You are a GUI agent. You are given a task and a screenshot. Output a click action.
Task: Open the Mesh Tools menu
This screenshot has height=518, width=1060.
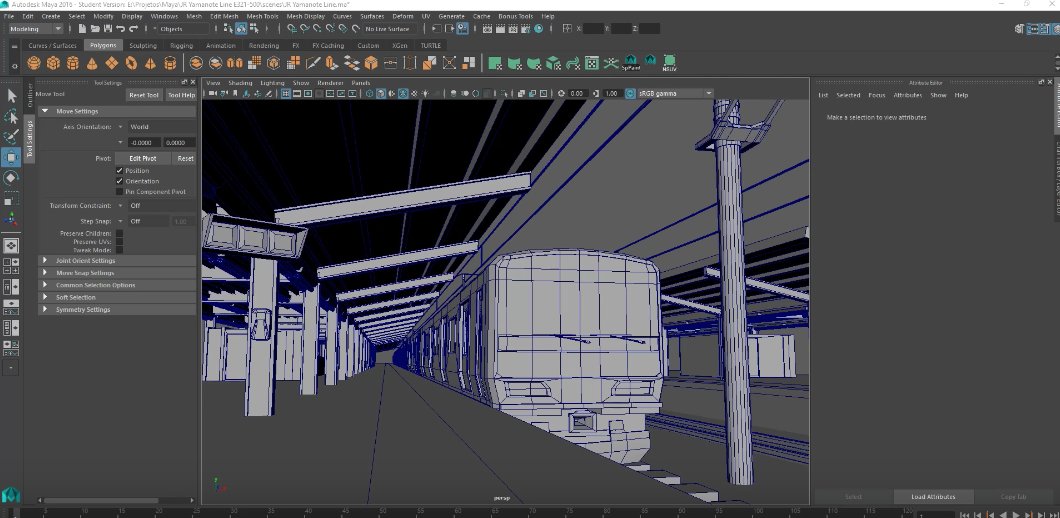pos(262,16)
